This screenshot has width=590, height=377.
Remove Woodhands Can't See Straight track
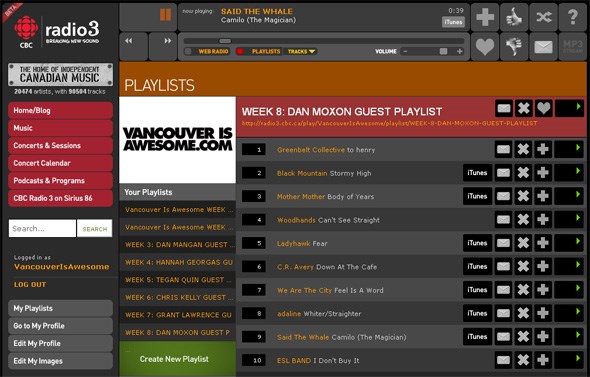pyautogui.click(x=523, y=220)
